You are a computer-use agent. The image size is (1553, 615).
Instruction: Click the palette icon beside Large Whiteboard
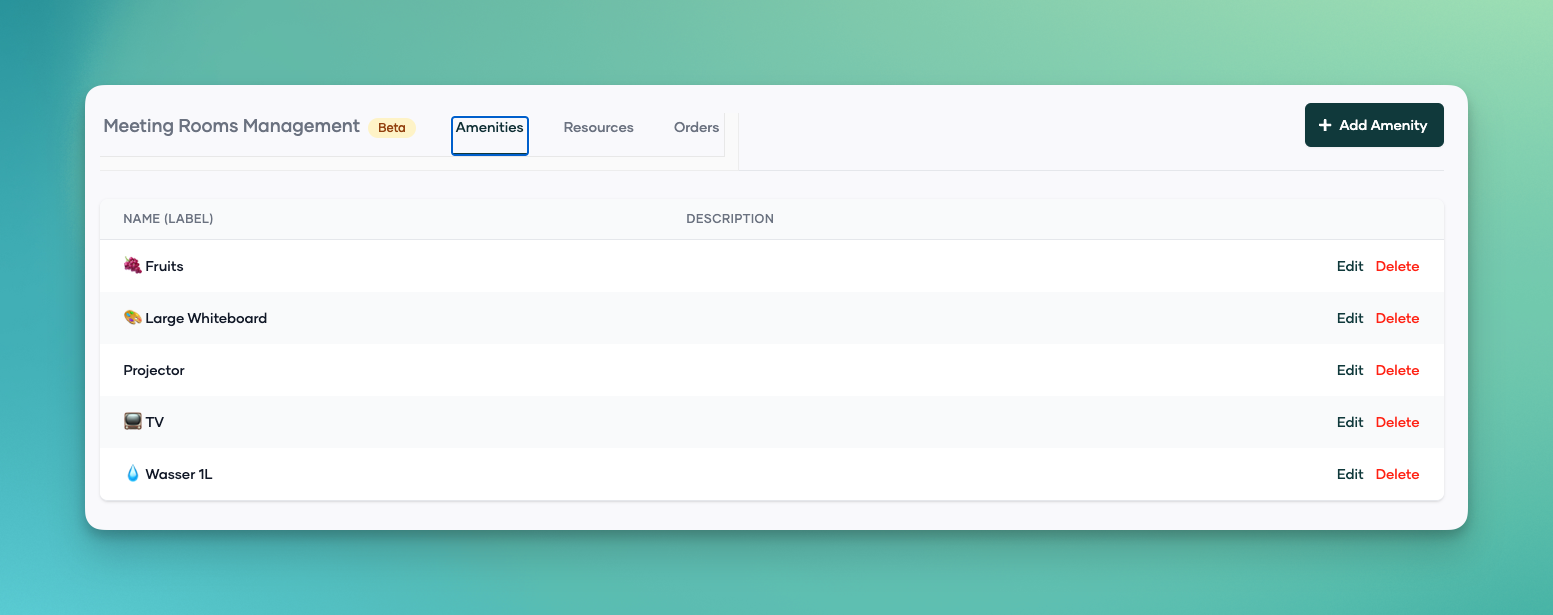[132, 318]
